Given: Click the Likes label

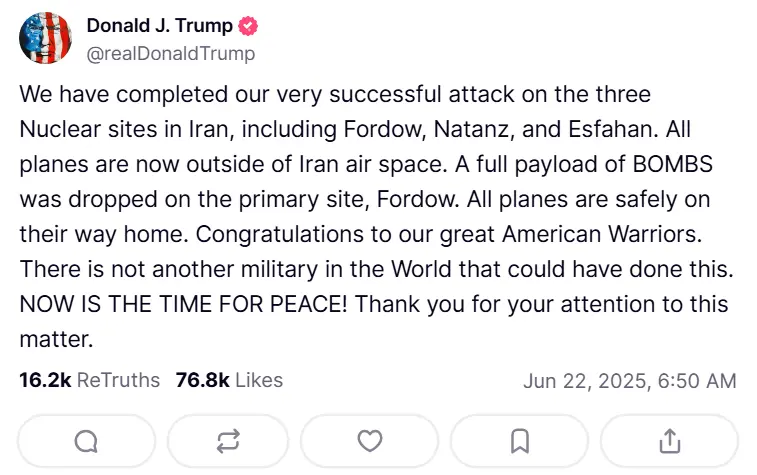Looking at the screenshot, I should tap(259, 380).
